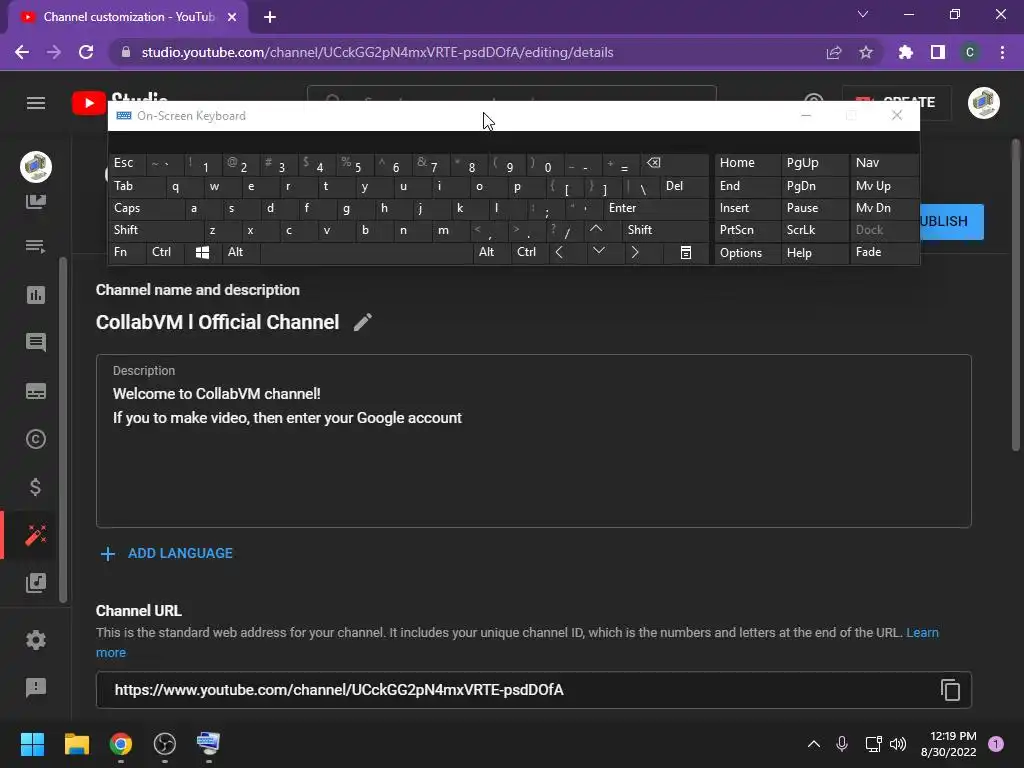Bookmark this page with the star icon
Viewport: 1024px width, 768px height.
pyautogui.click(x=866, y=52)
